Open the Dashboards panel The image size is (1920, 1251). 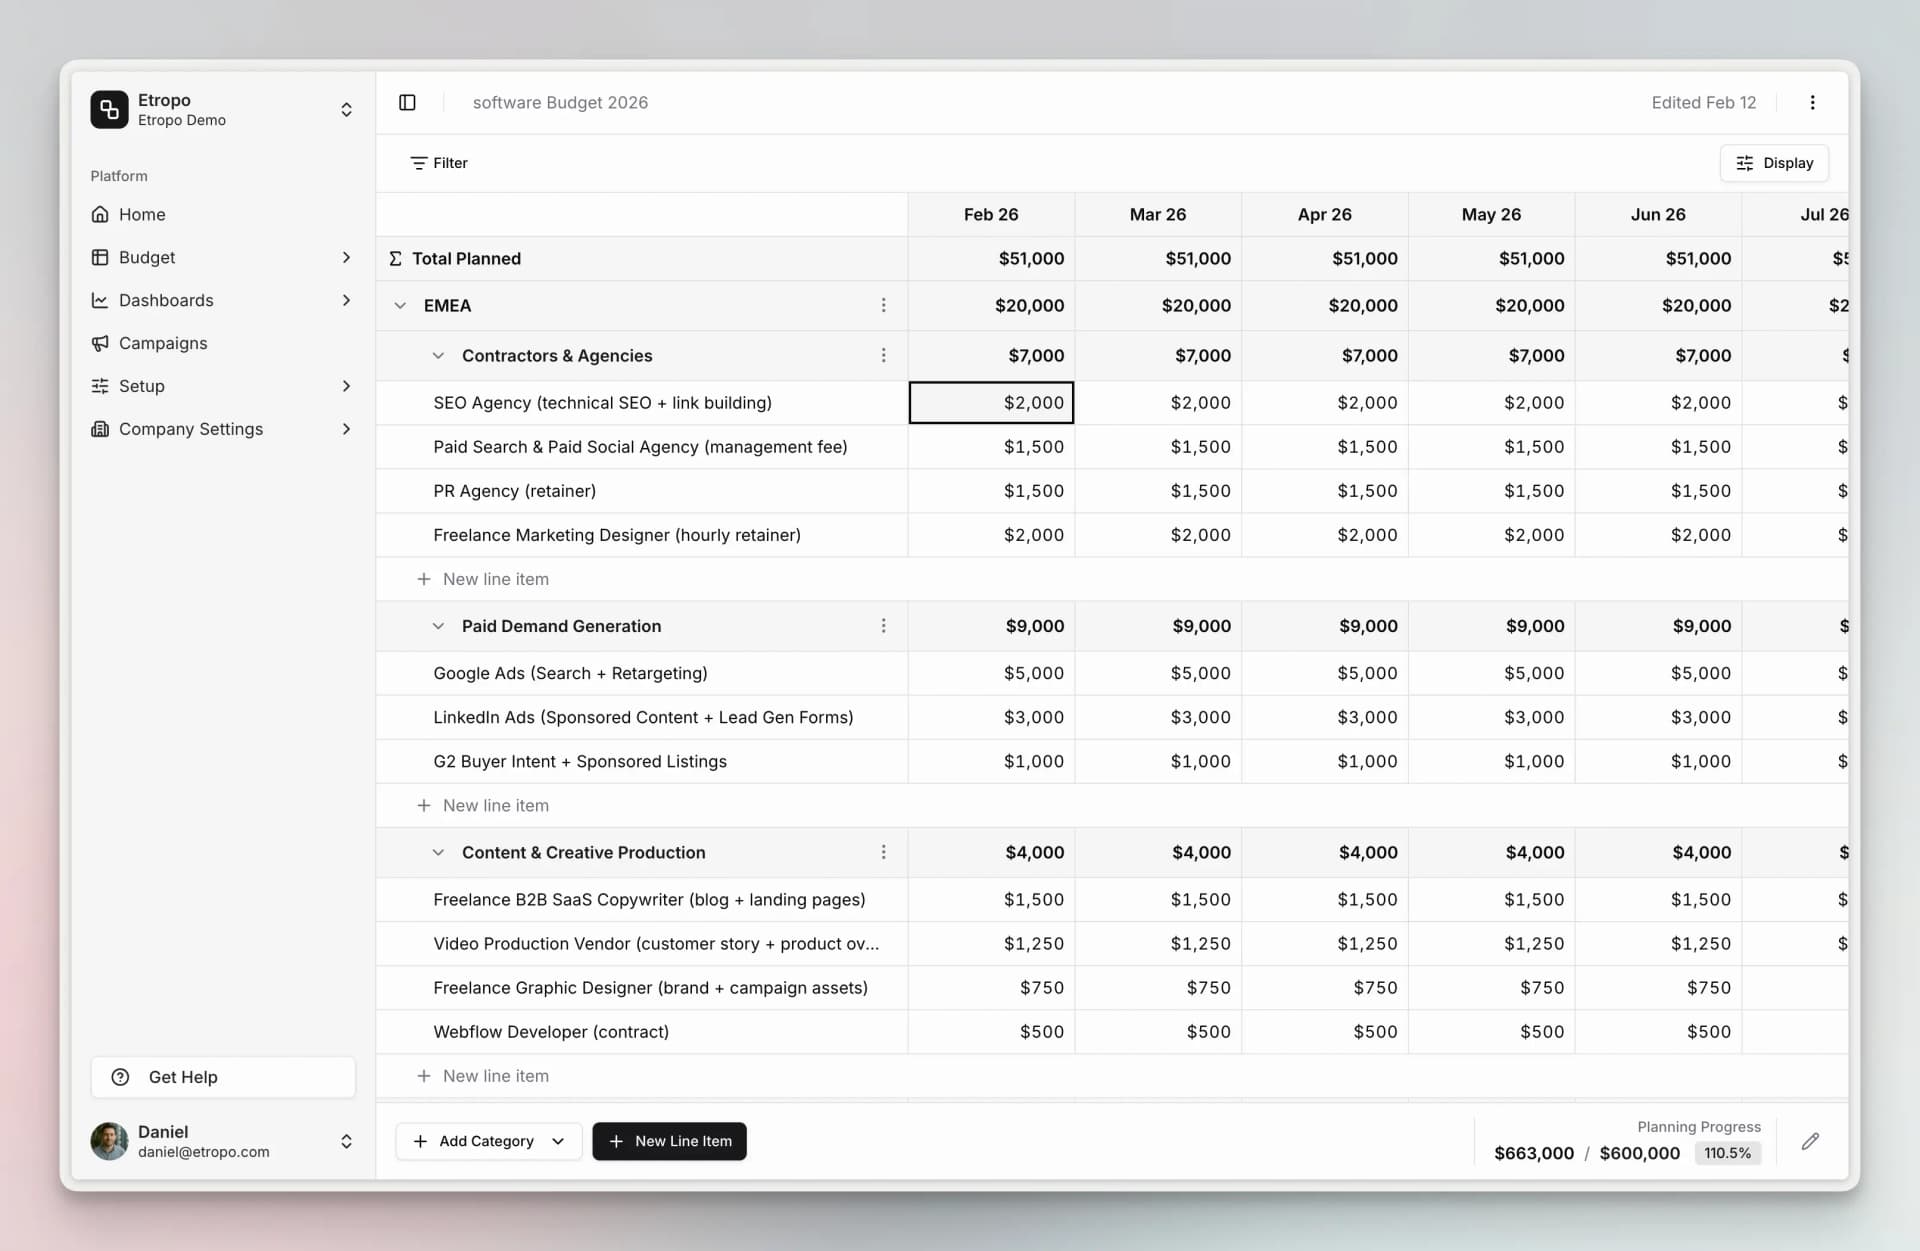(x=101, y=300)
